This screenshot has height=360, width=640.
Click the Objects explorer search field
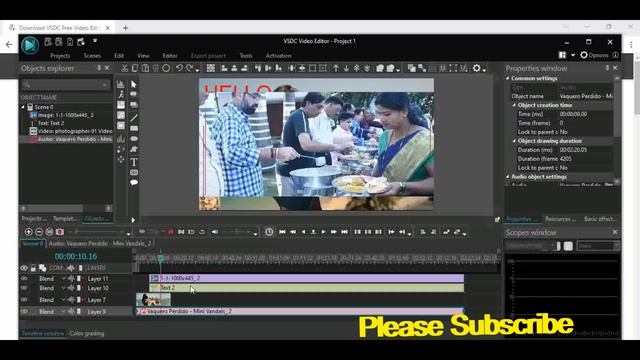point(65,84)
